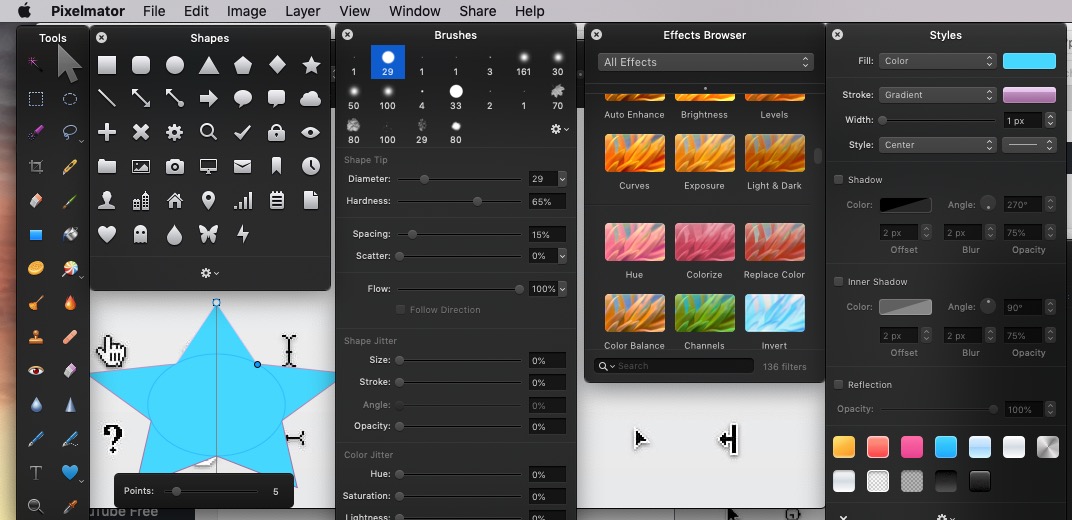This screenshot has width=1072, height=520.
Task: Select the Lightning bolt shape
Action: [243, 234]
